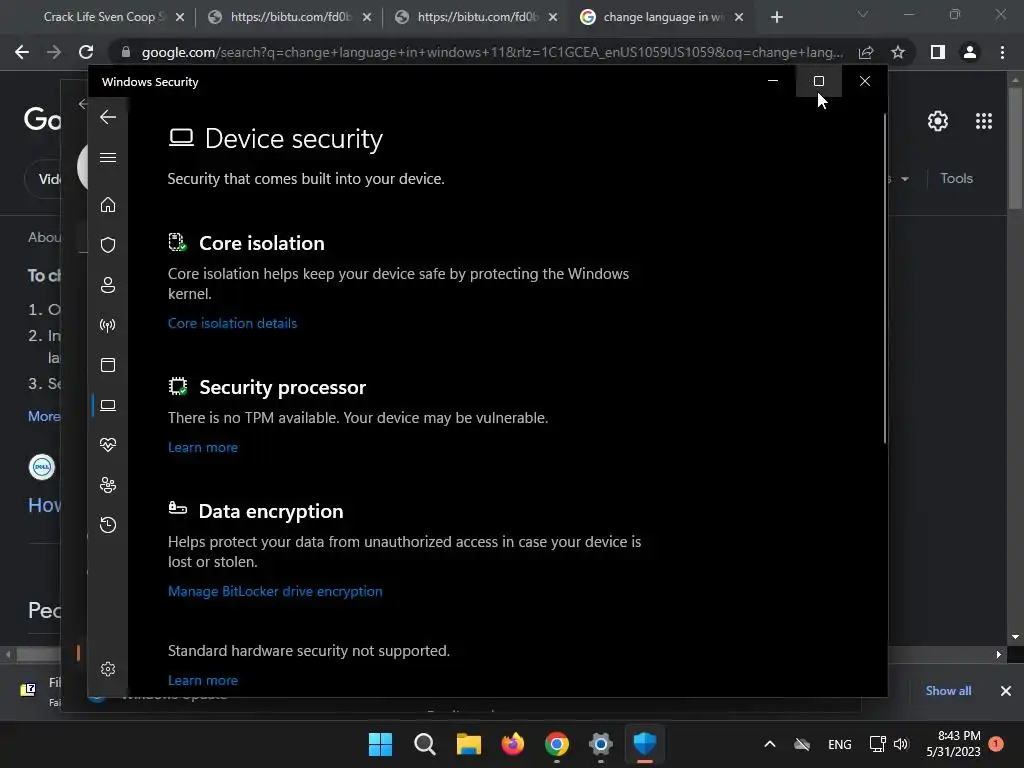1024x768 pixels.
Task: Open the Family options sidebar icon
Action: point(108,485)
